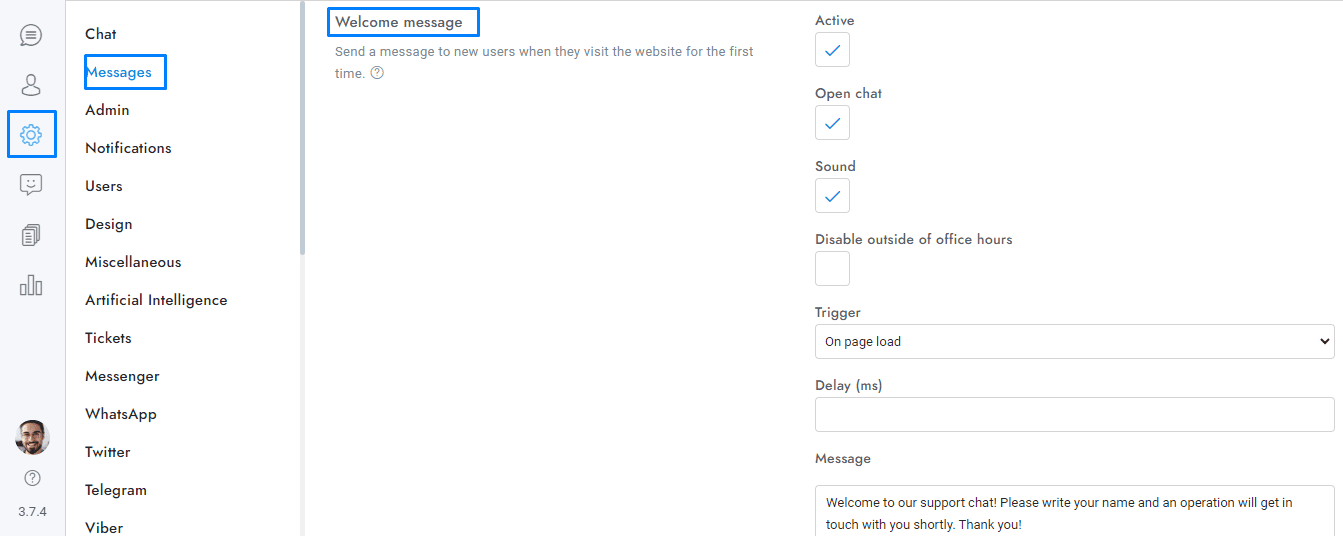Click the Delay (ms) input field
The width and height of the screenshot is (1343, 536).
tap(1074, 414)
